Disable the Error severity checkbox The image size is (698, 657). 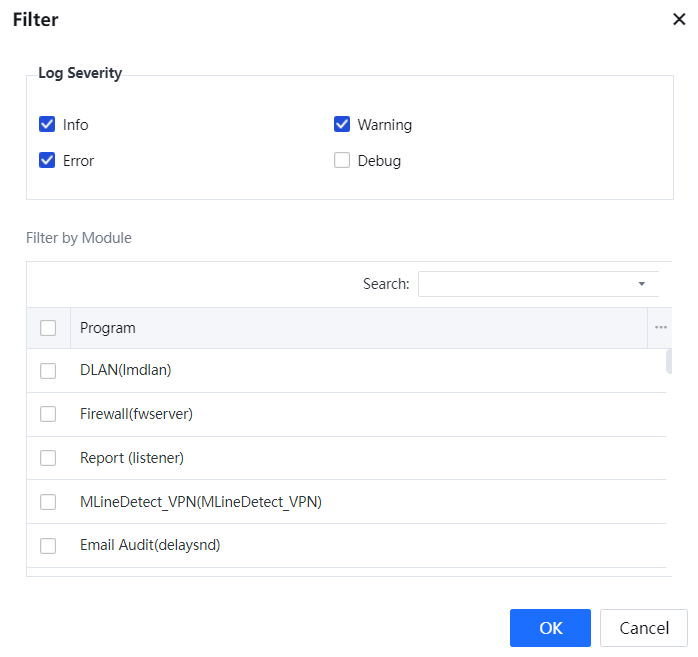[x=47, y=160]
